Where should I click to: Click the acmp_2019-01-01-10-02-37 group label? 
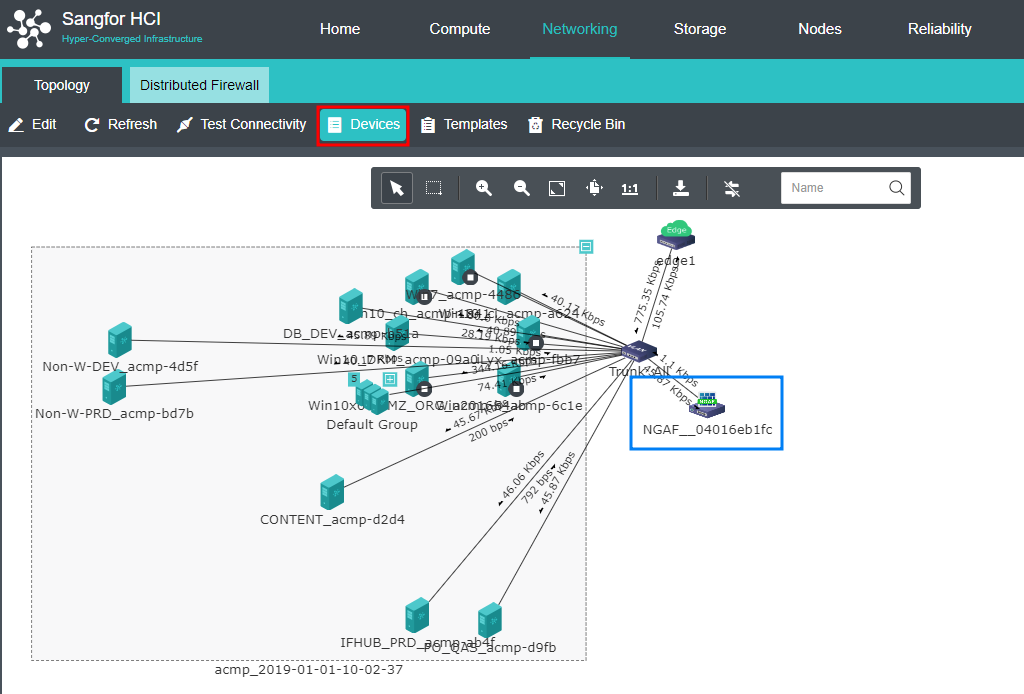(x=309, y=670)
